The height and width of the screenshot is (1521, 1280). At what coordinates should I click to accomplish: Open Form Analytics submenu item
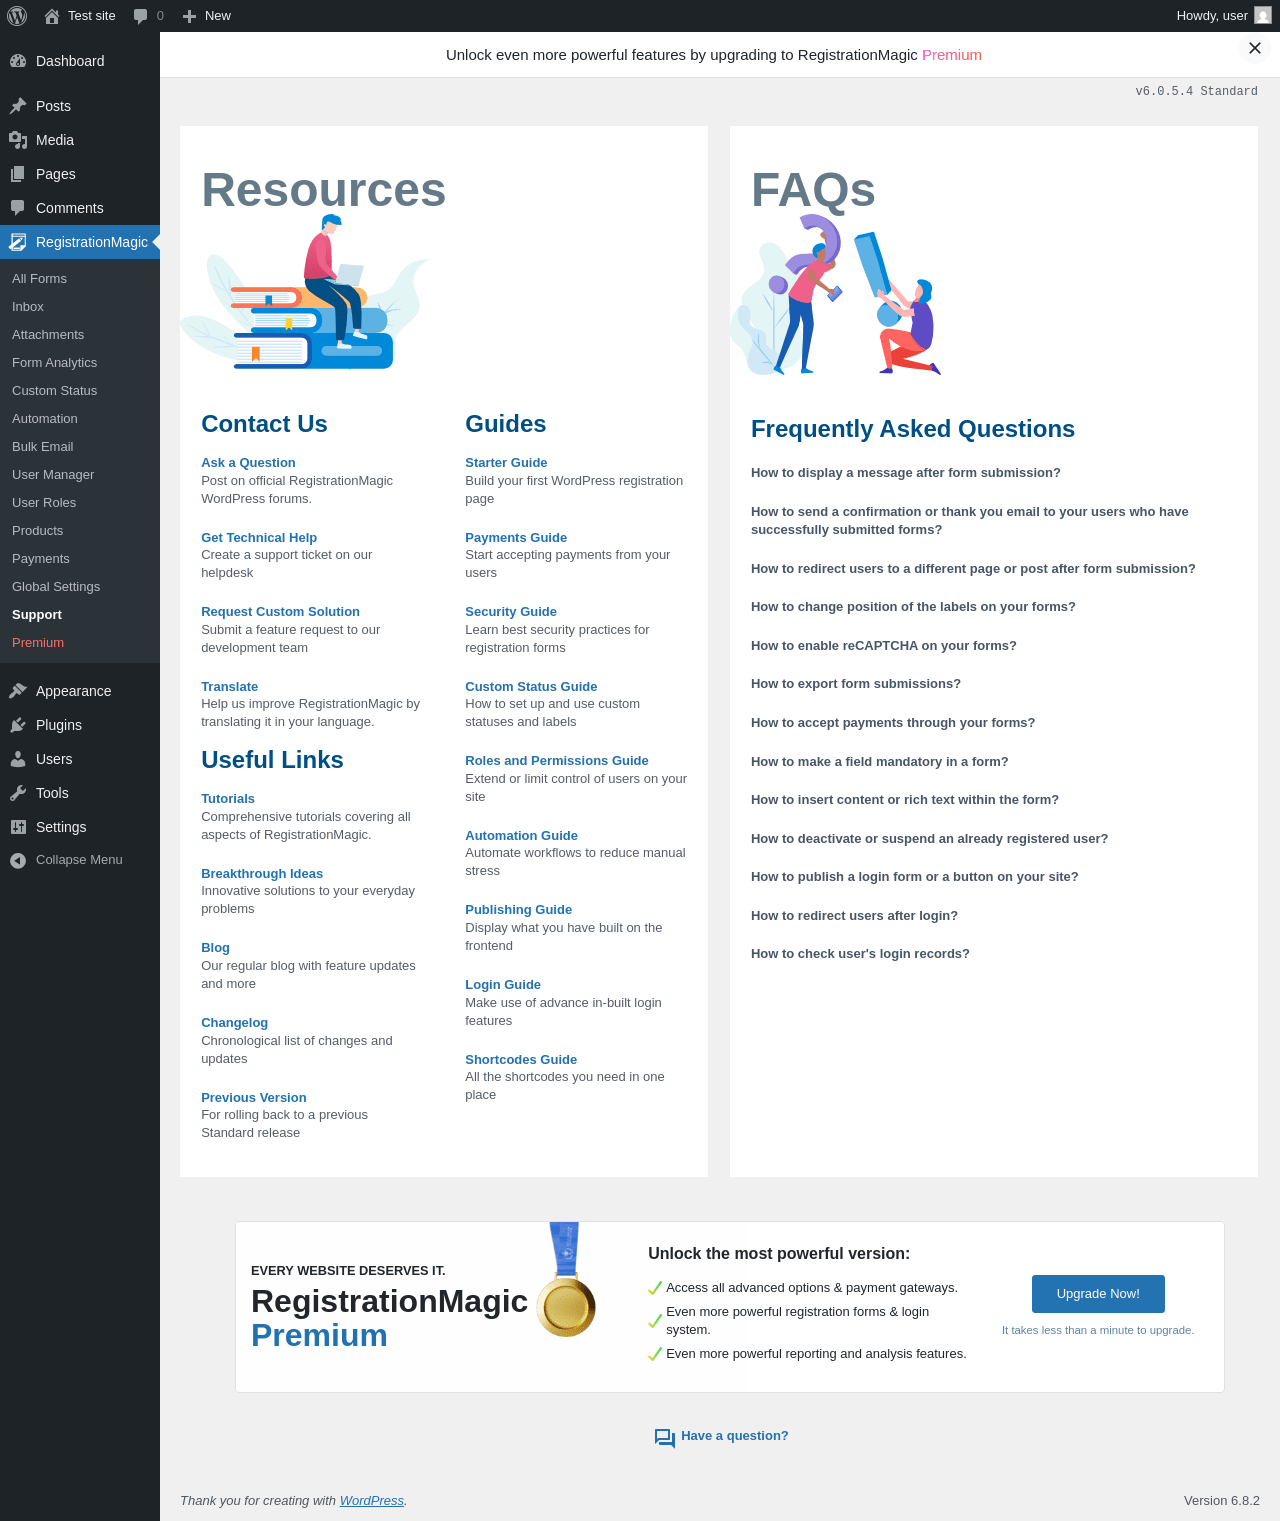(55, 363)
